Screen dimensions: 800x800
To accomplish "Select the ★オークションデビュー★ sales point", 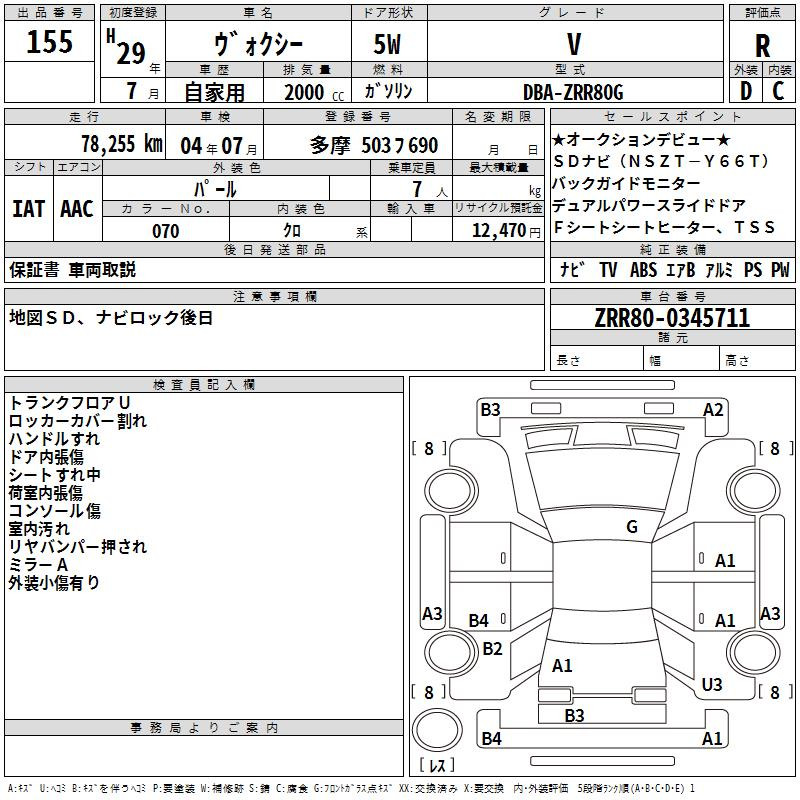I will (641, 139).
